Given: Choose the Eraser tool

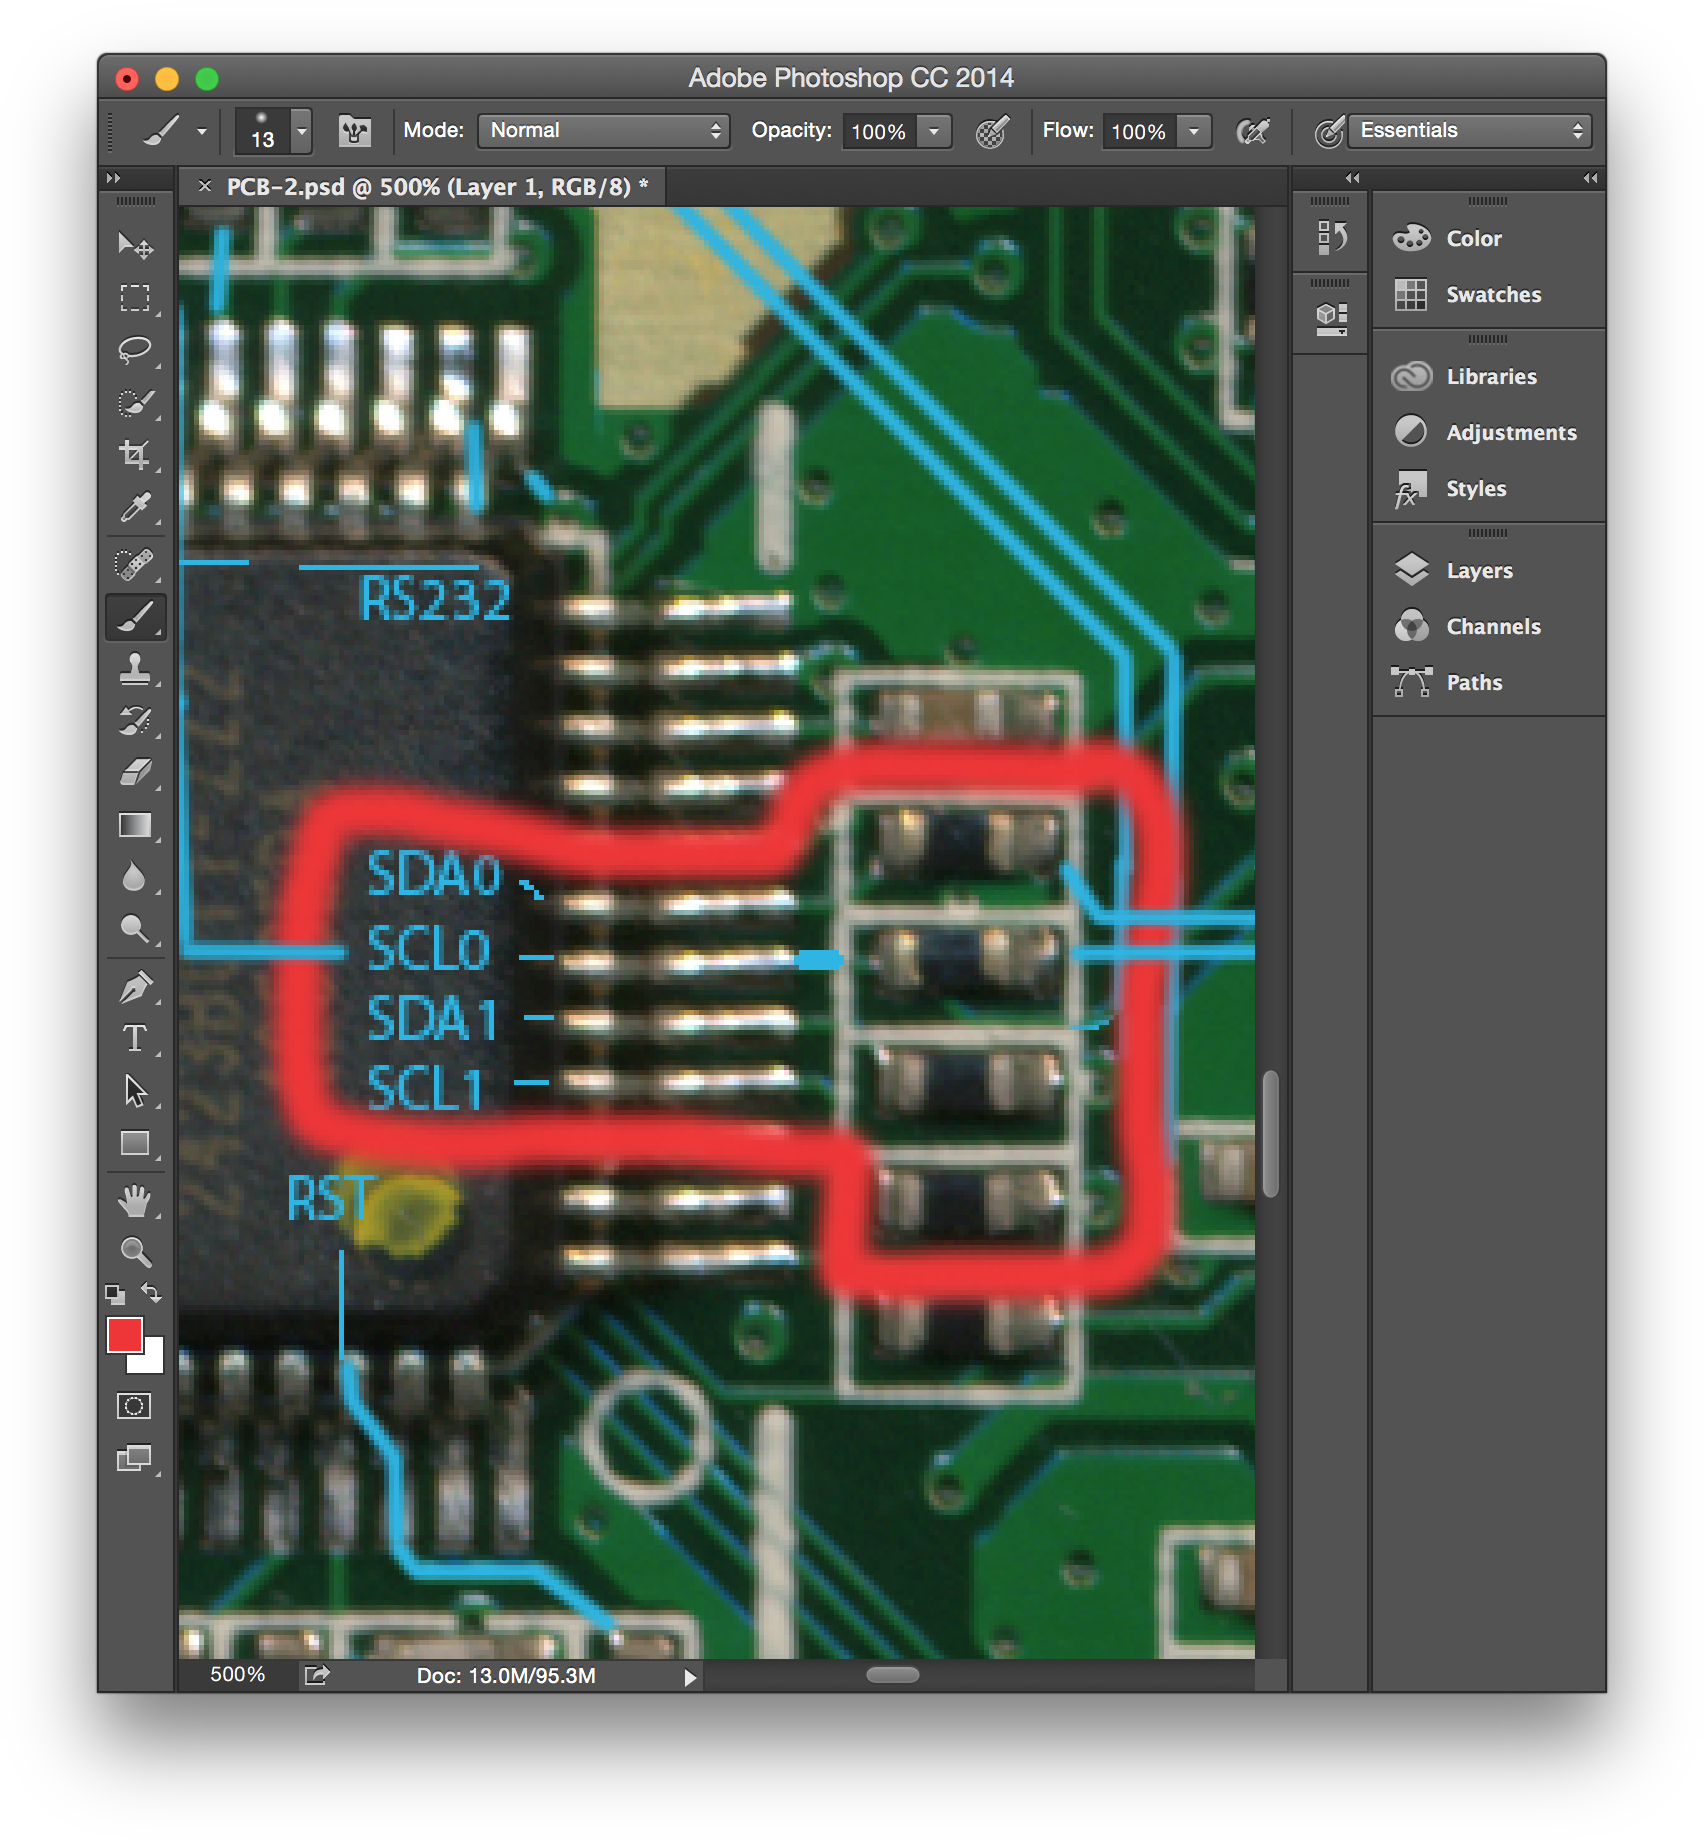Looking at the screenshot, I should pos(137,772).
